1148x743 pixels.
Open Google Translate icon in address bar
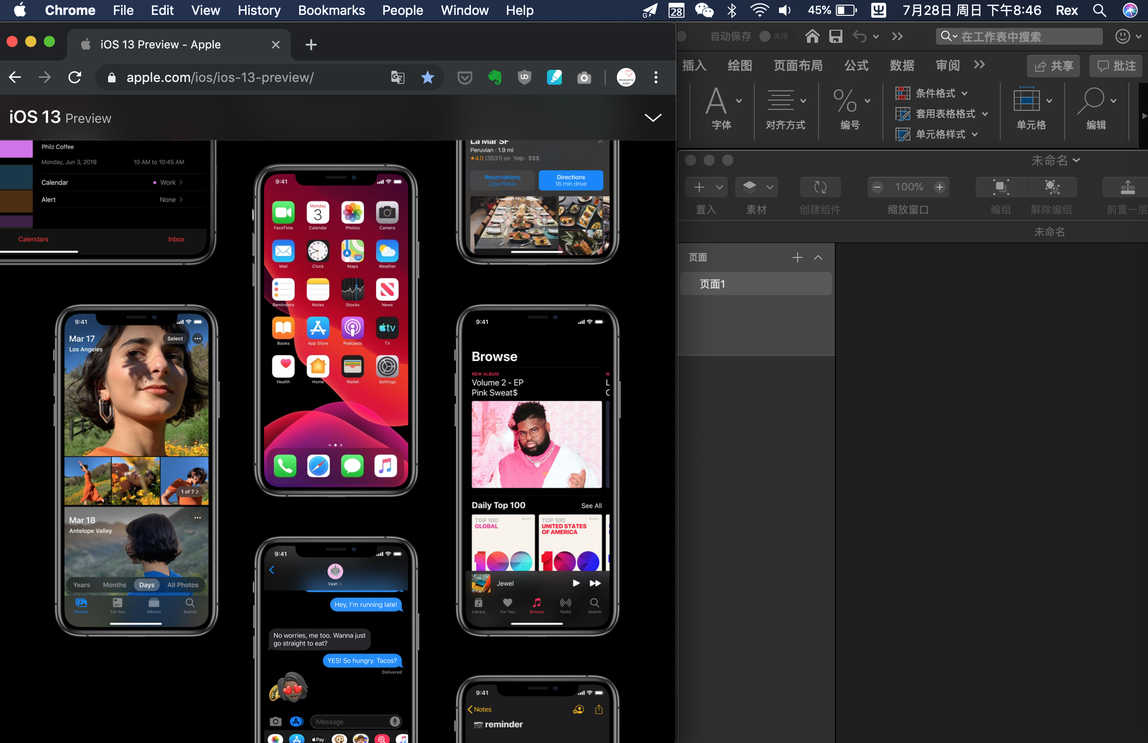pyautogui.click(x=398, y=77)
